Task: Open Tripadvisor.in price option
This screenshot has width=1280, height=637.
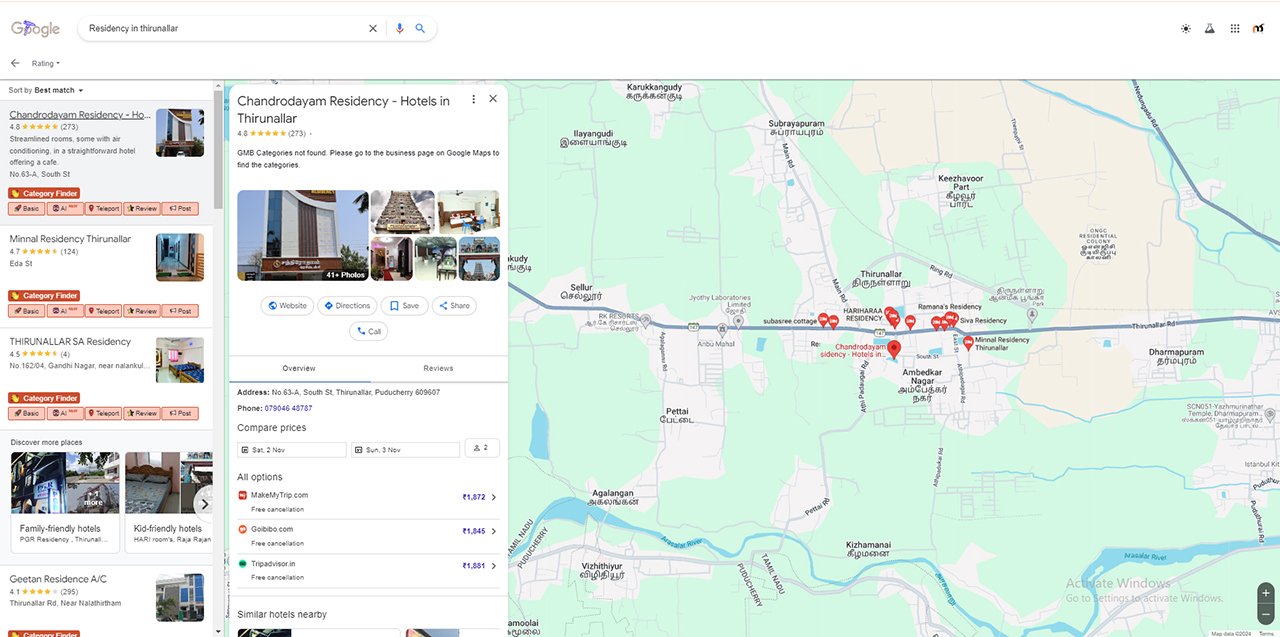Action: (368, 570)
